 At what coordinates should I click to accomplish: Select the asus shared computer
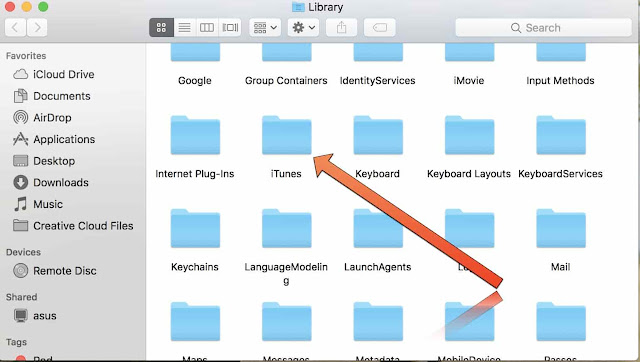pos(35,315)
